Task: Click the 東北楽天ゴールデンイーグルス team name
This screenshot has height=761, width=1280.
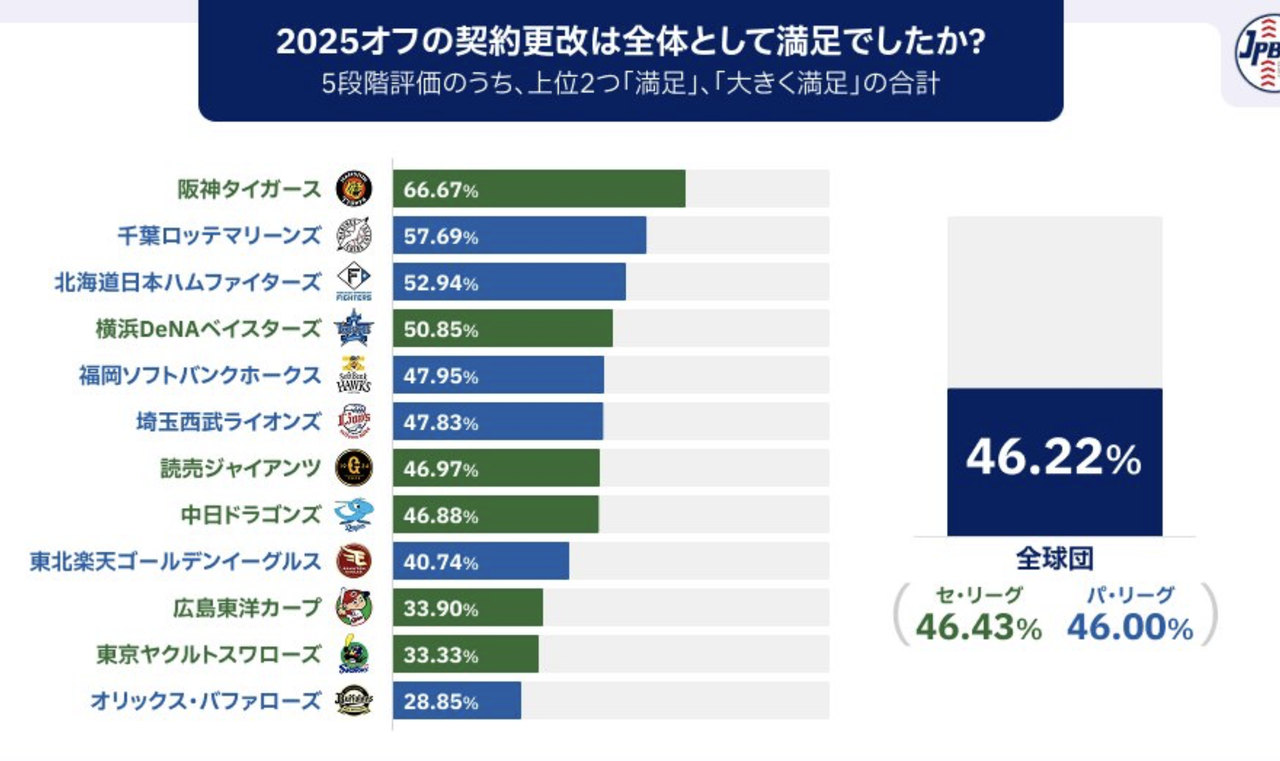Action: coord(176,561)
